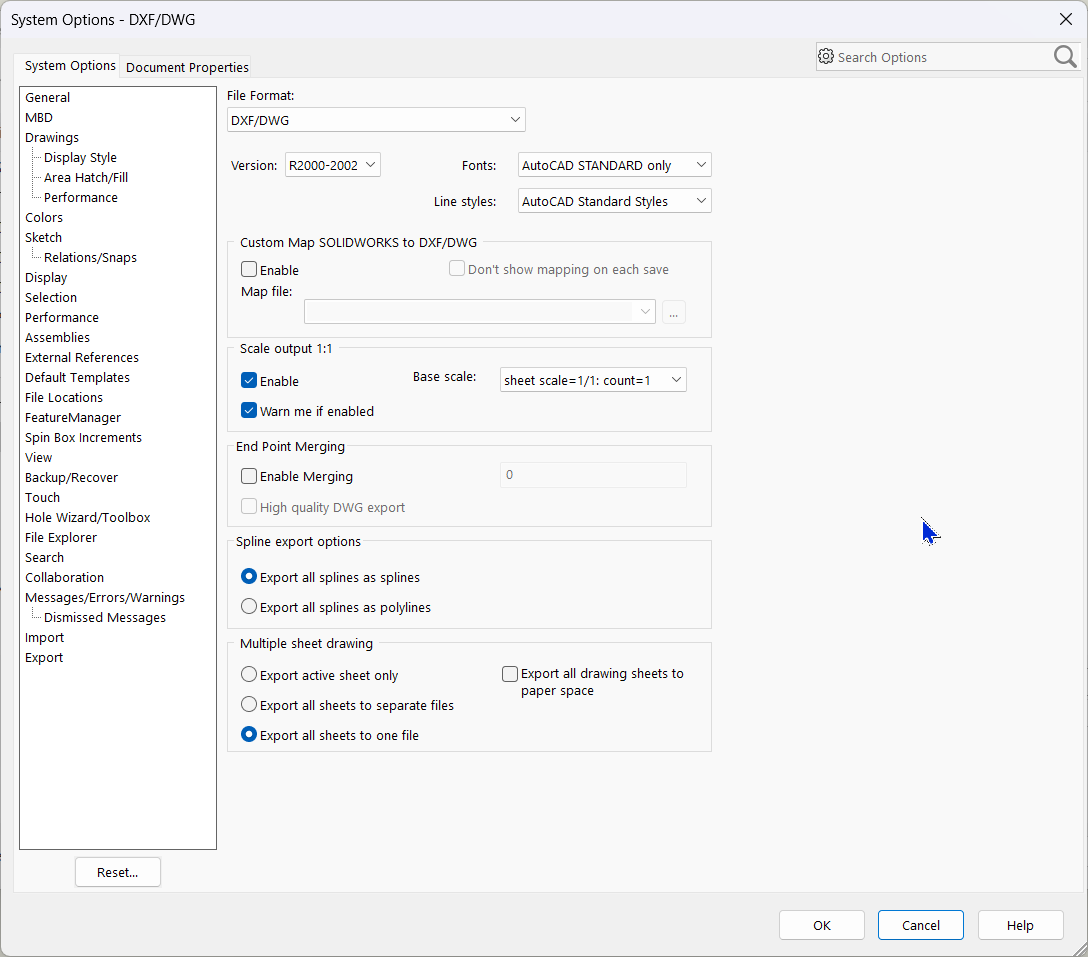The image size is (1088, 957).
Task: Select Export all splines as splines
Action: click(248, 576)
